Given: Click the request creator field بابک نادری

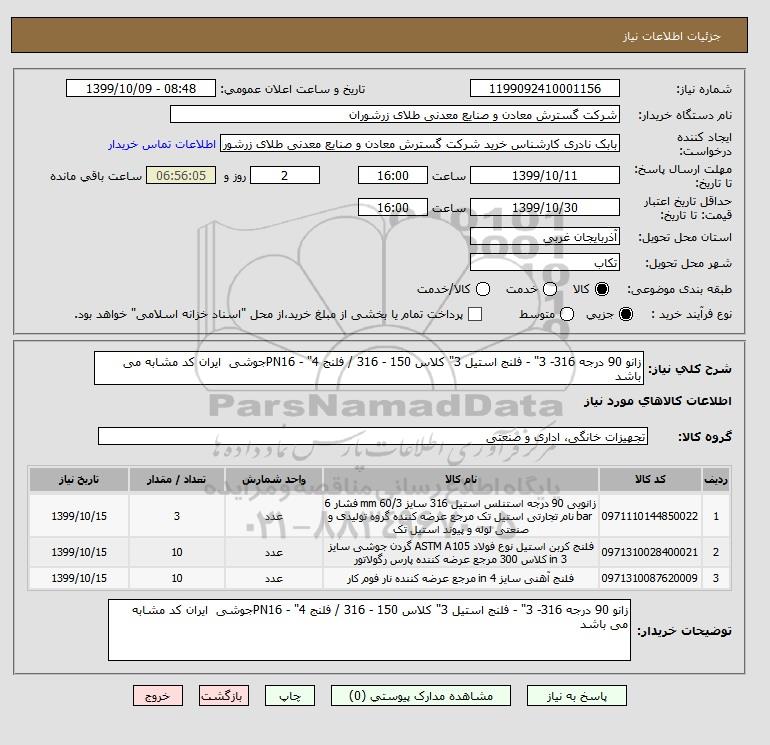Looking at the screenshot, I should (x=420, y=144).
